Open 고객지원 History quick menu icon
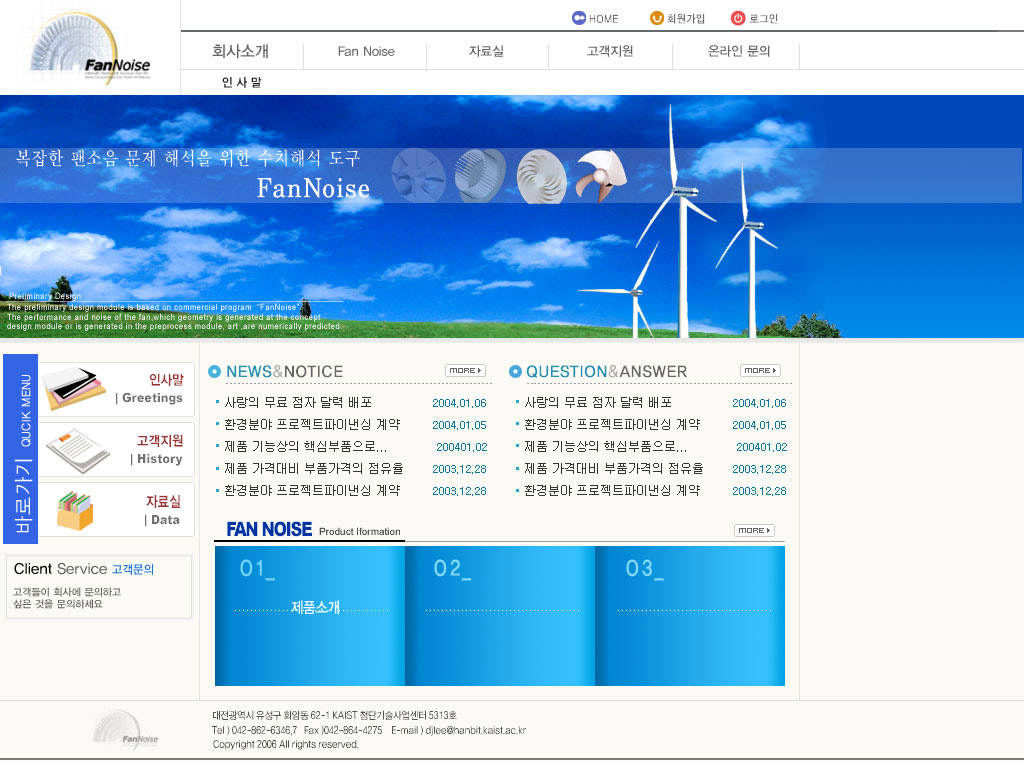Viewport: 1024px width, 763px height. tap(77, 450)
